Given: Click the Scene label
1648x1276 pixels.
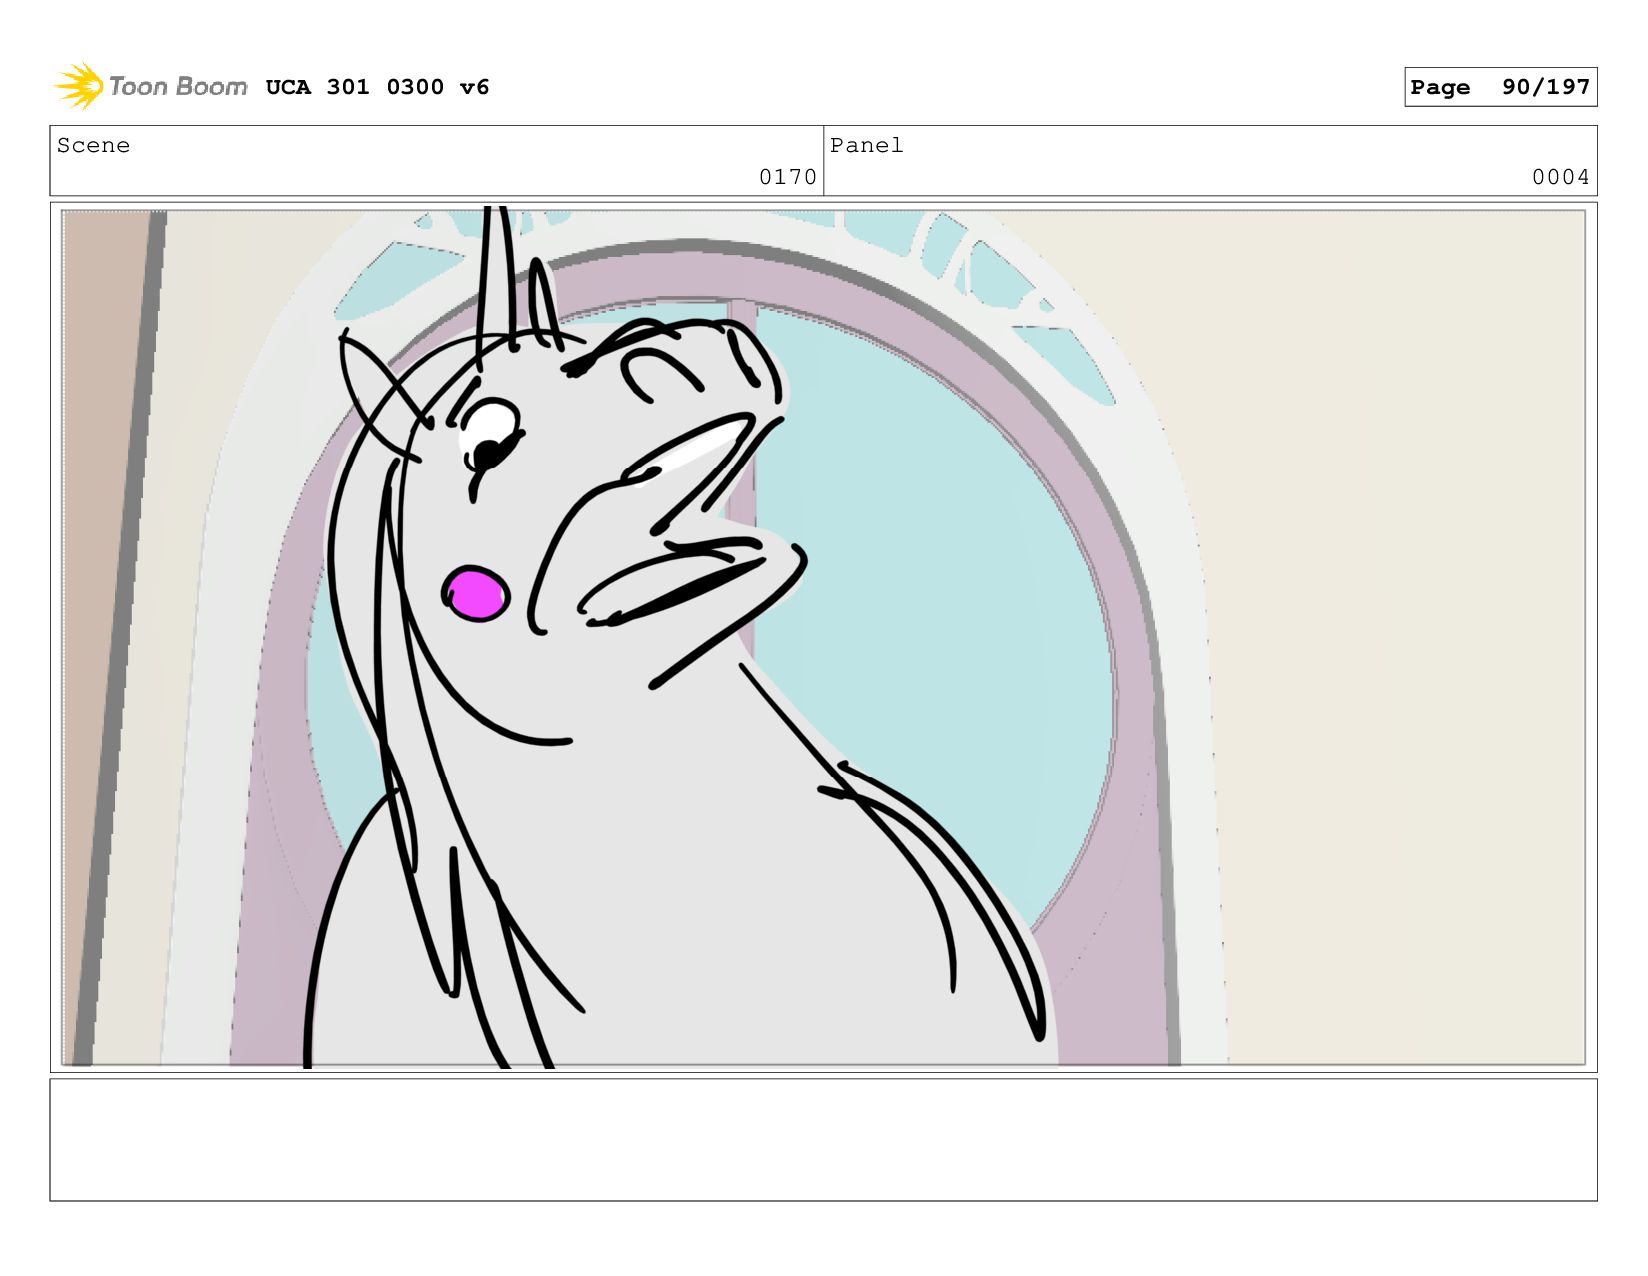Looking at the screenshot, I should (93, 145).
